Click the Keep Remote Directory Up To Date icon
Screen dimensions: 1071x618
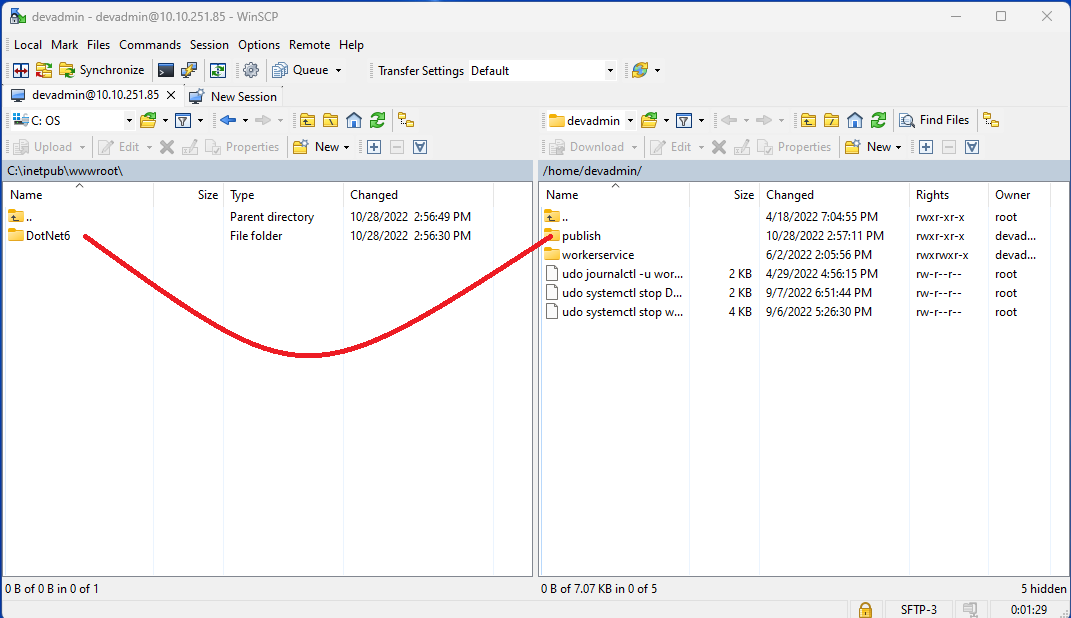[x=218, y=70]
